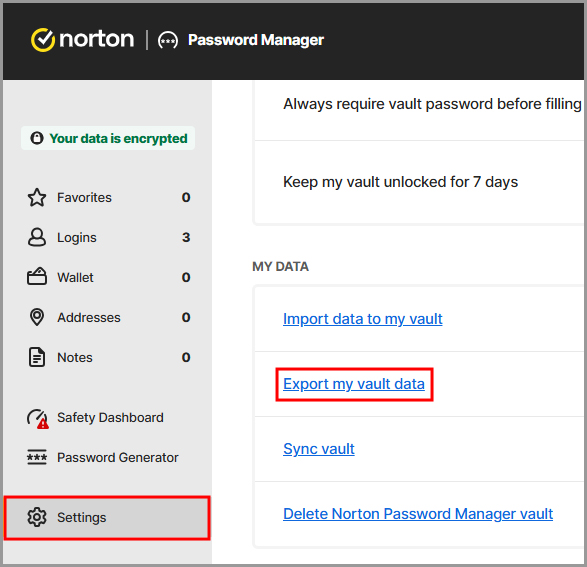Click the Wallet count '0'
This screenshot has width=587, height=567.
tap(186, 277)
